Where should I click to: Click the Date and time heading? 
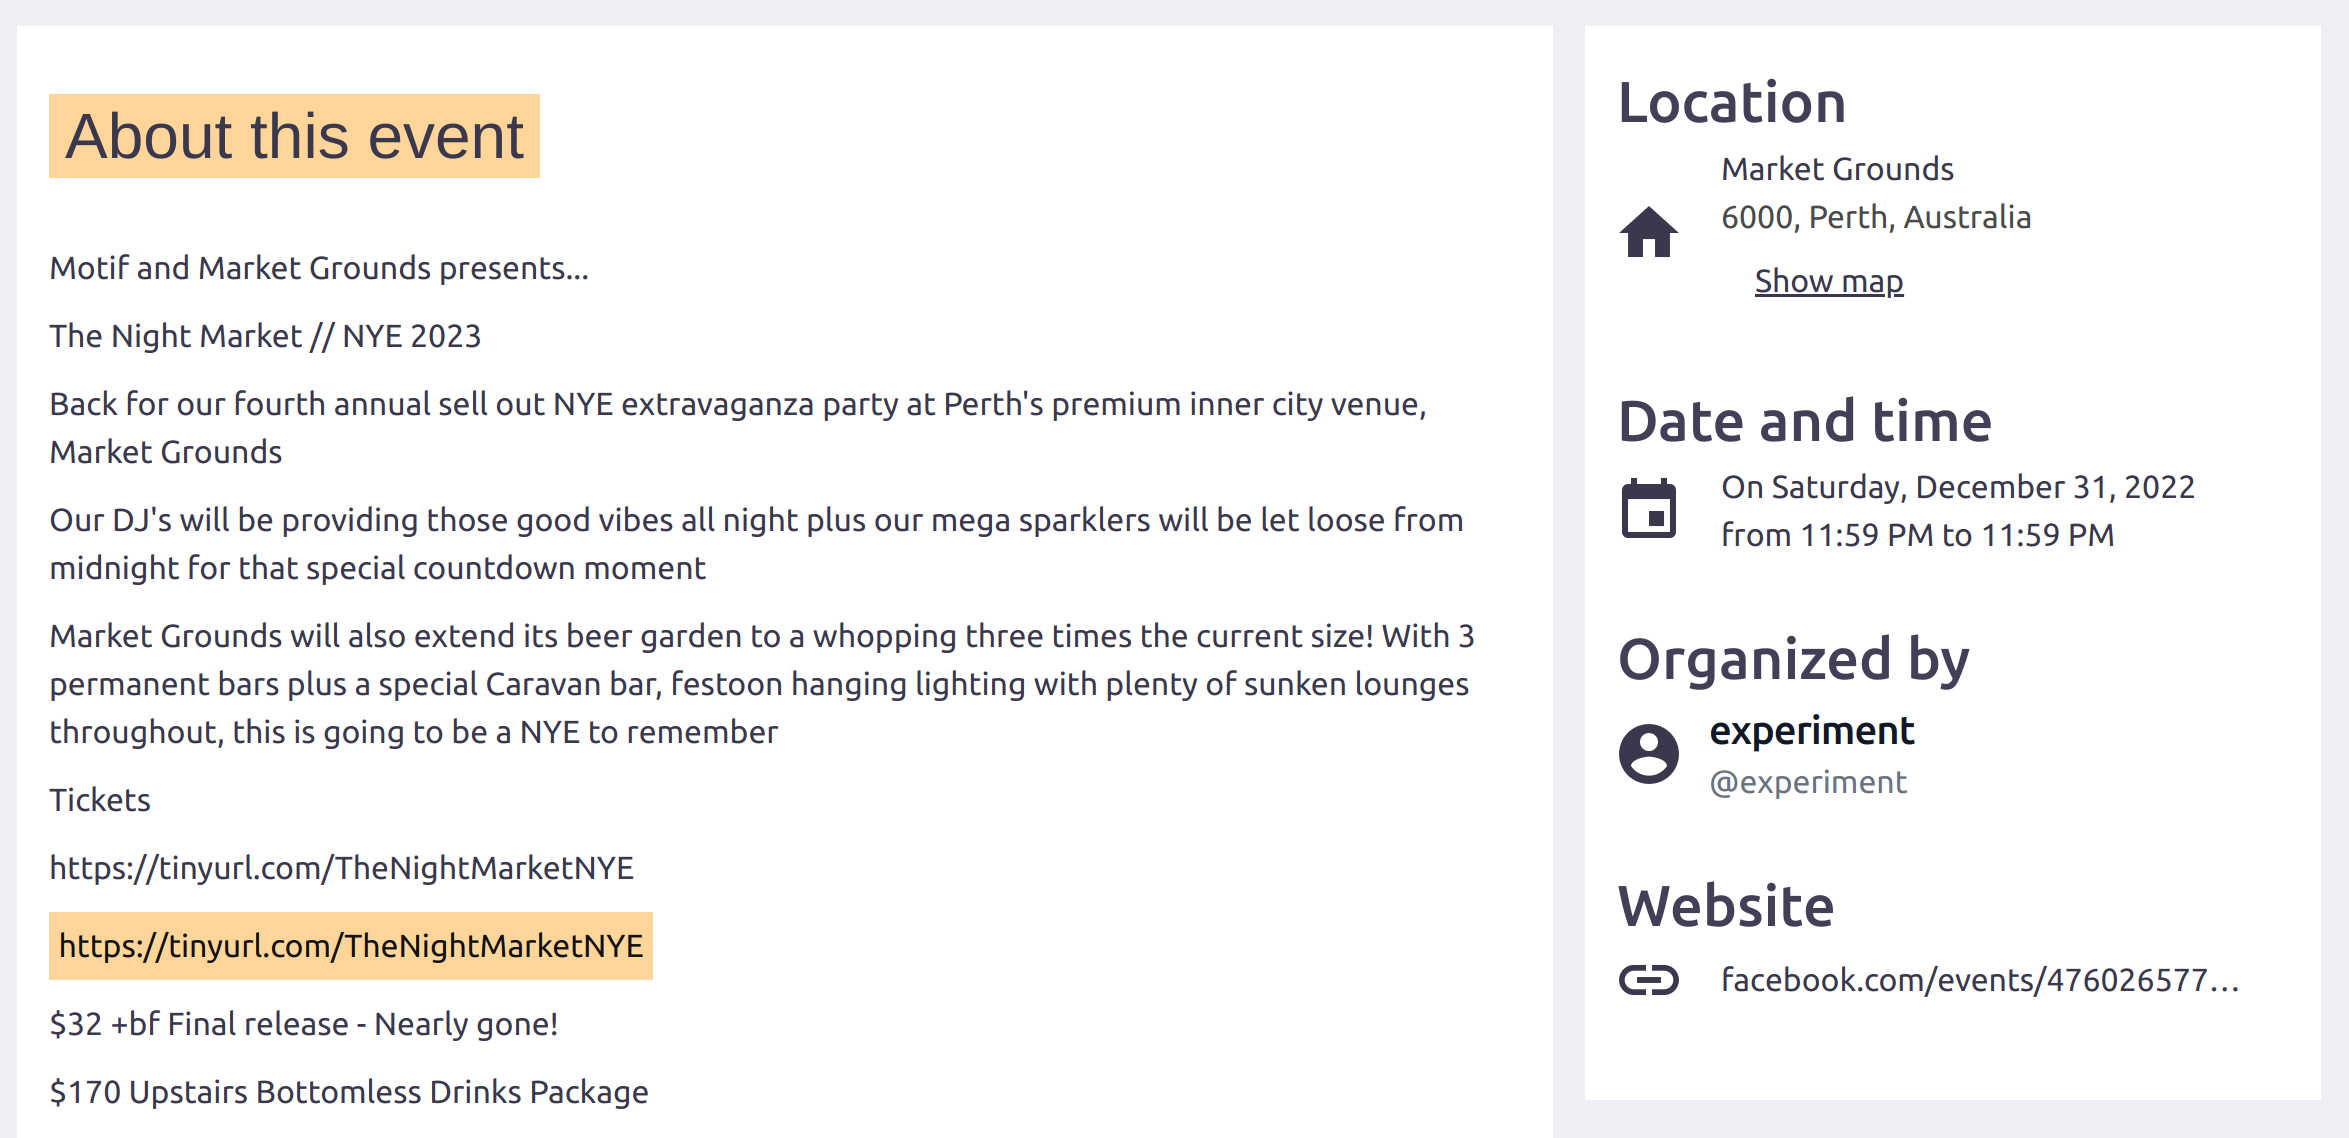coord(1804,421)
